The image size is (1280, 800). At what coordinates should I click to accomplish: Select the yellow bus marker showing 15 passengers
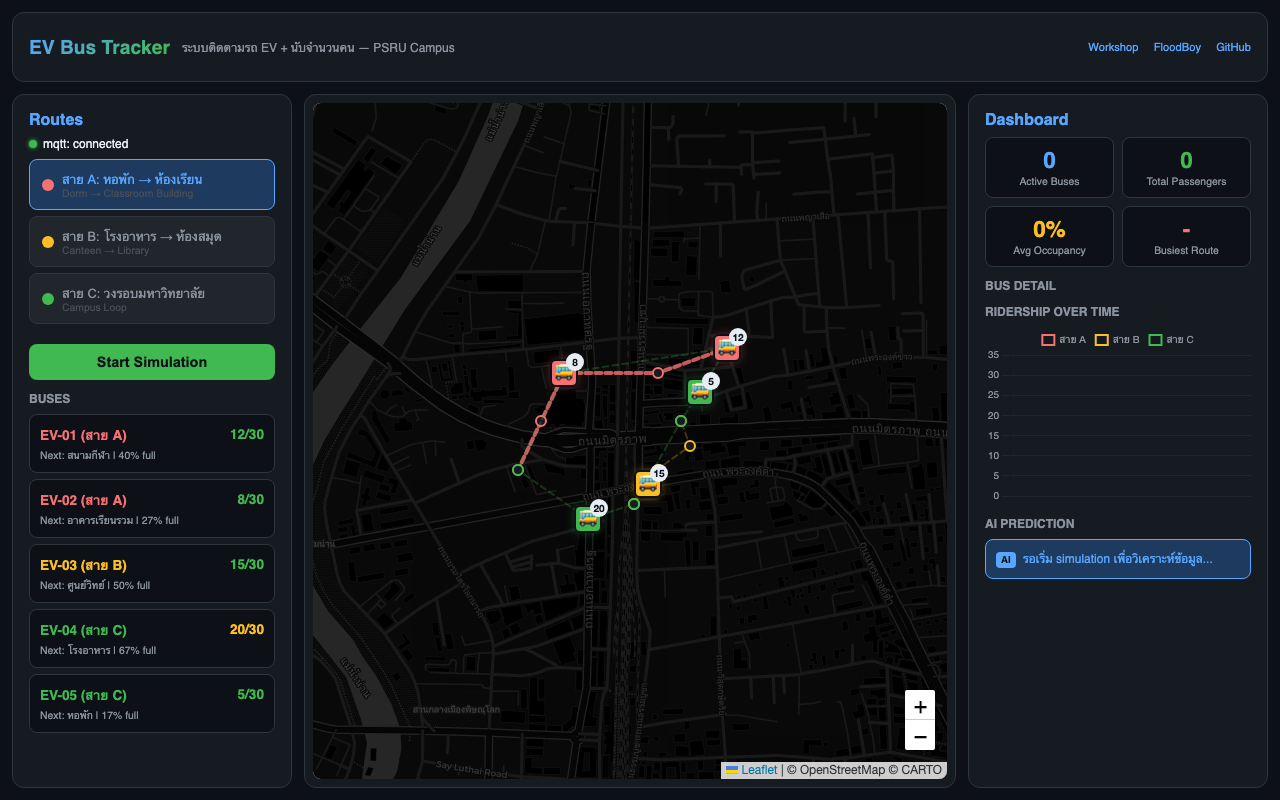647,484
